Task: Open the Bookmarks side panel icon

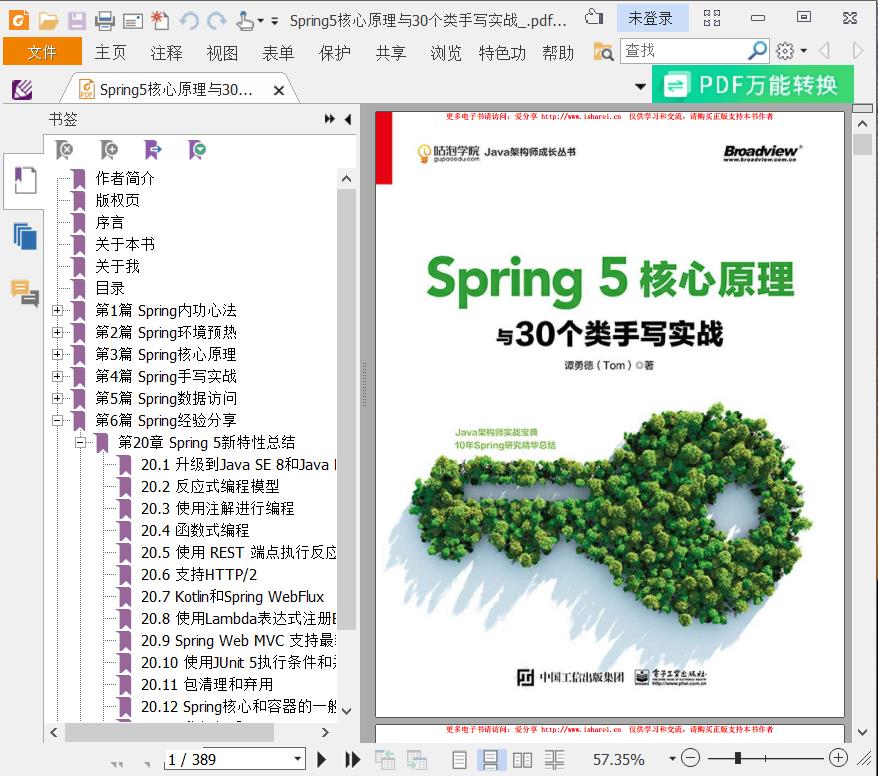Action: point(25,180)
